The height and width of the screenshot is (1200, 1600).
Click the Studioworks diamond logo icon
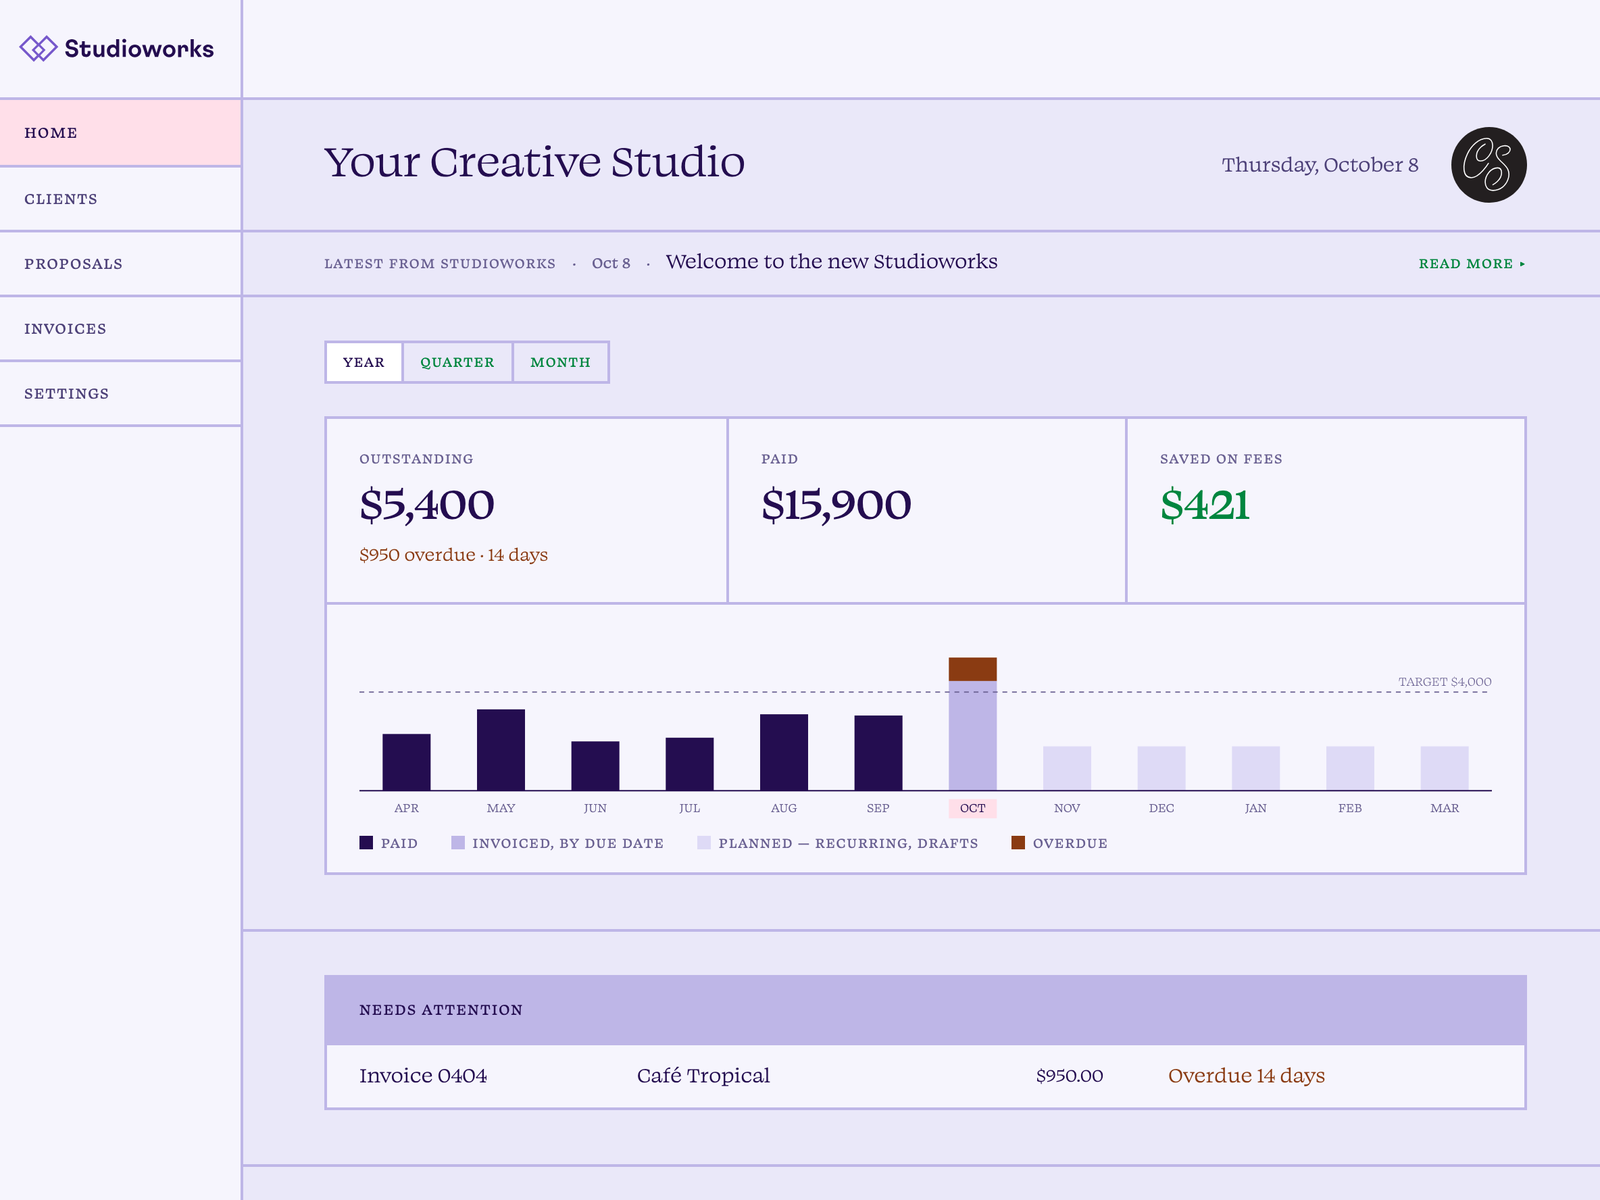[x=38, y=48]
